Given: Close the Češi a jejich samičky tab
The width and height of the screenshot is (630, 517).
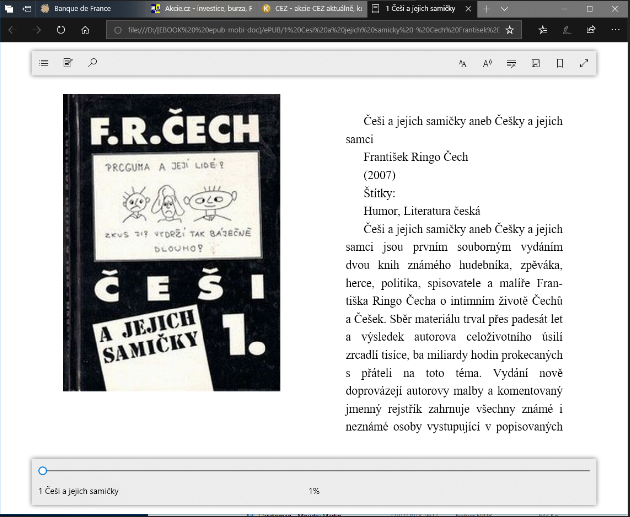Looking at the screenshot, I should (468, 8).
